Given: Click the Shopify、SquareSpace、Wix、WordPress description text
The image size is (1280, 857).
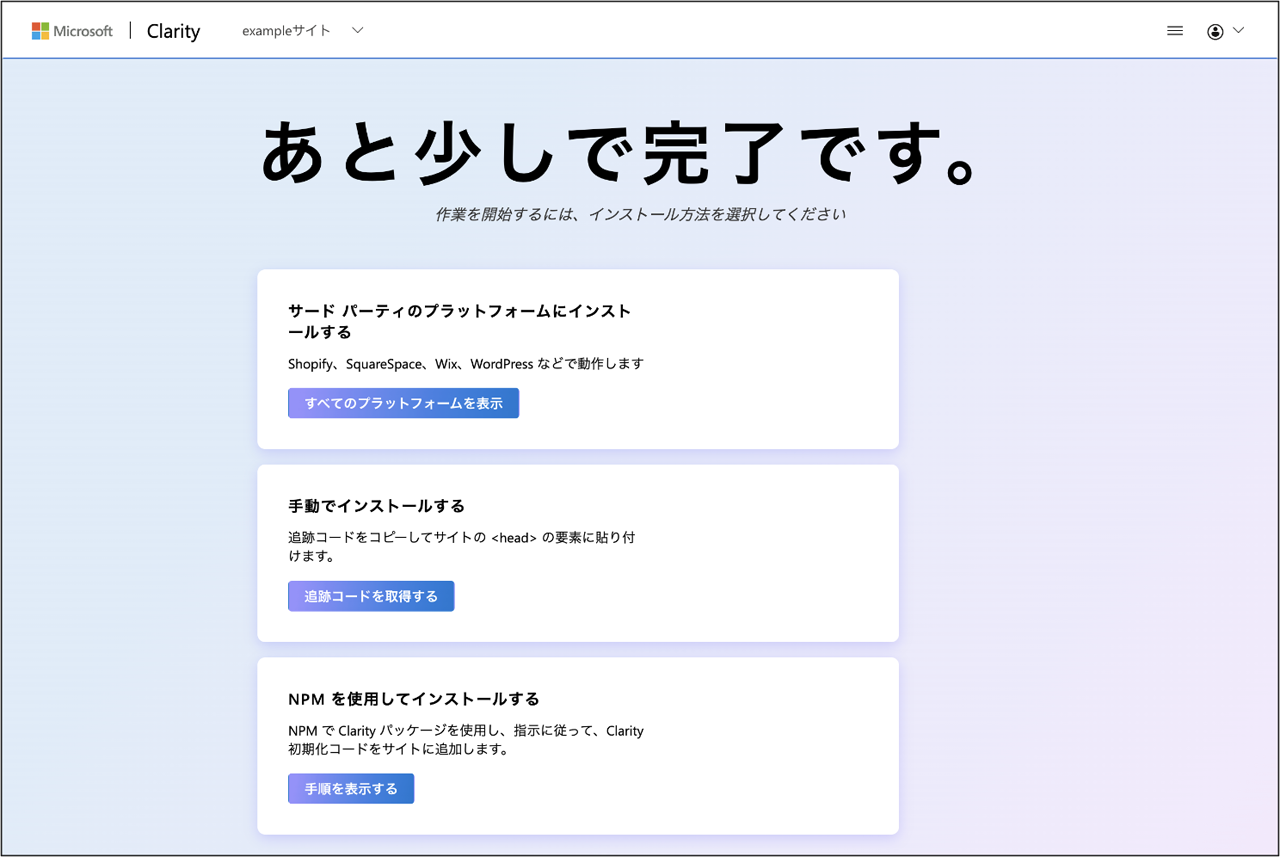Looking at the screenshot, I should click(x=466, y=364).
